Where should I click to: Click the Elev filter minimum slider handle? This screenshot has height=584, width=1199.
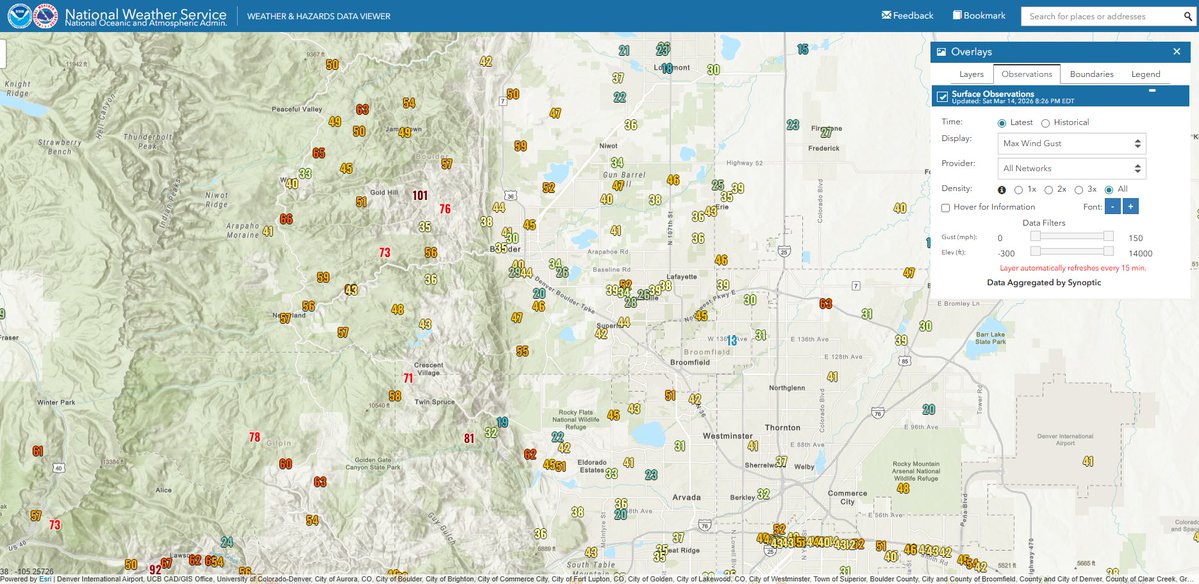tap(1035, 251)
